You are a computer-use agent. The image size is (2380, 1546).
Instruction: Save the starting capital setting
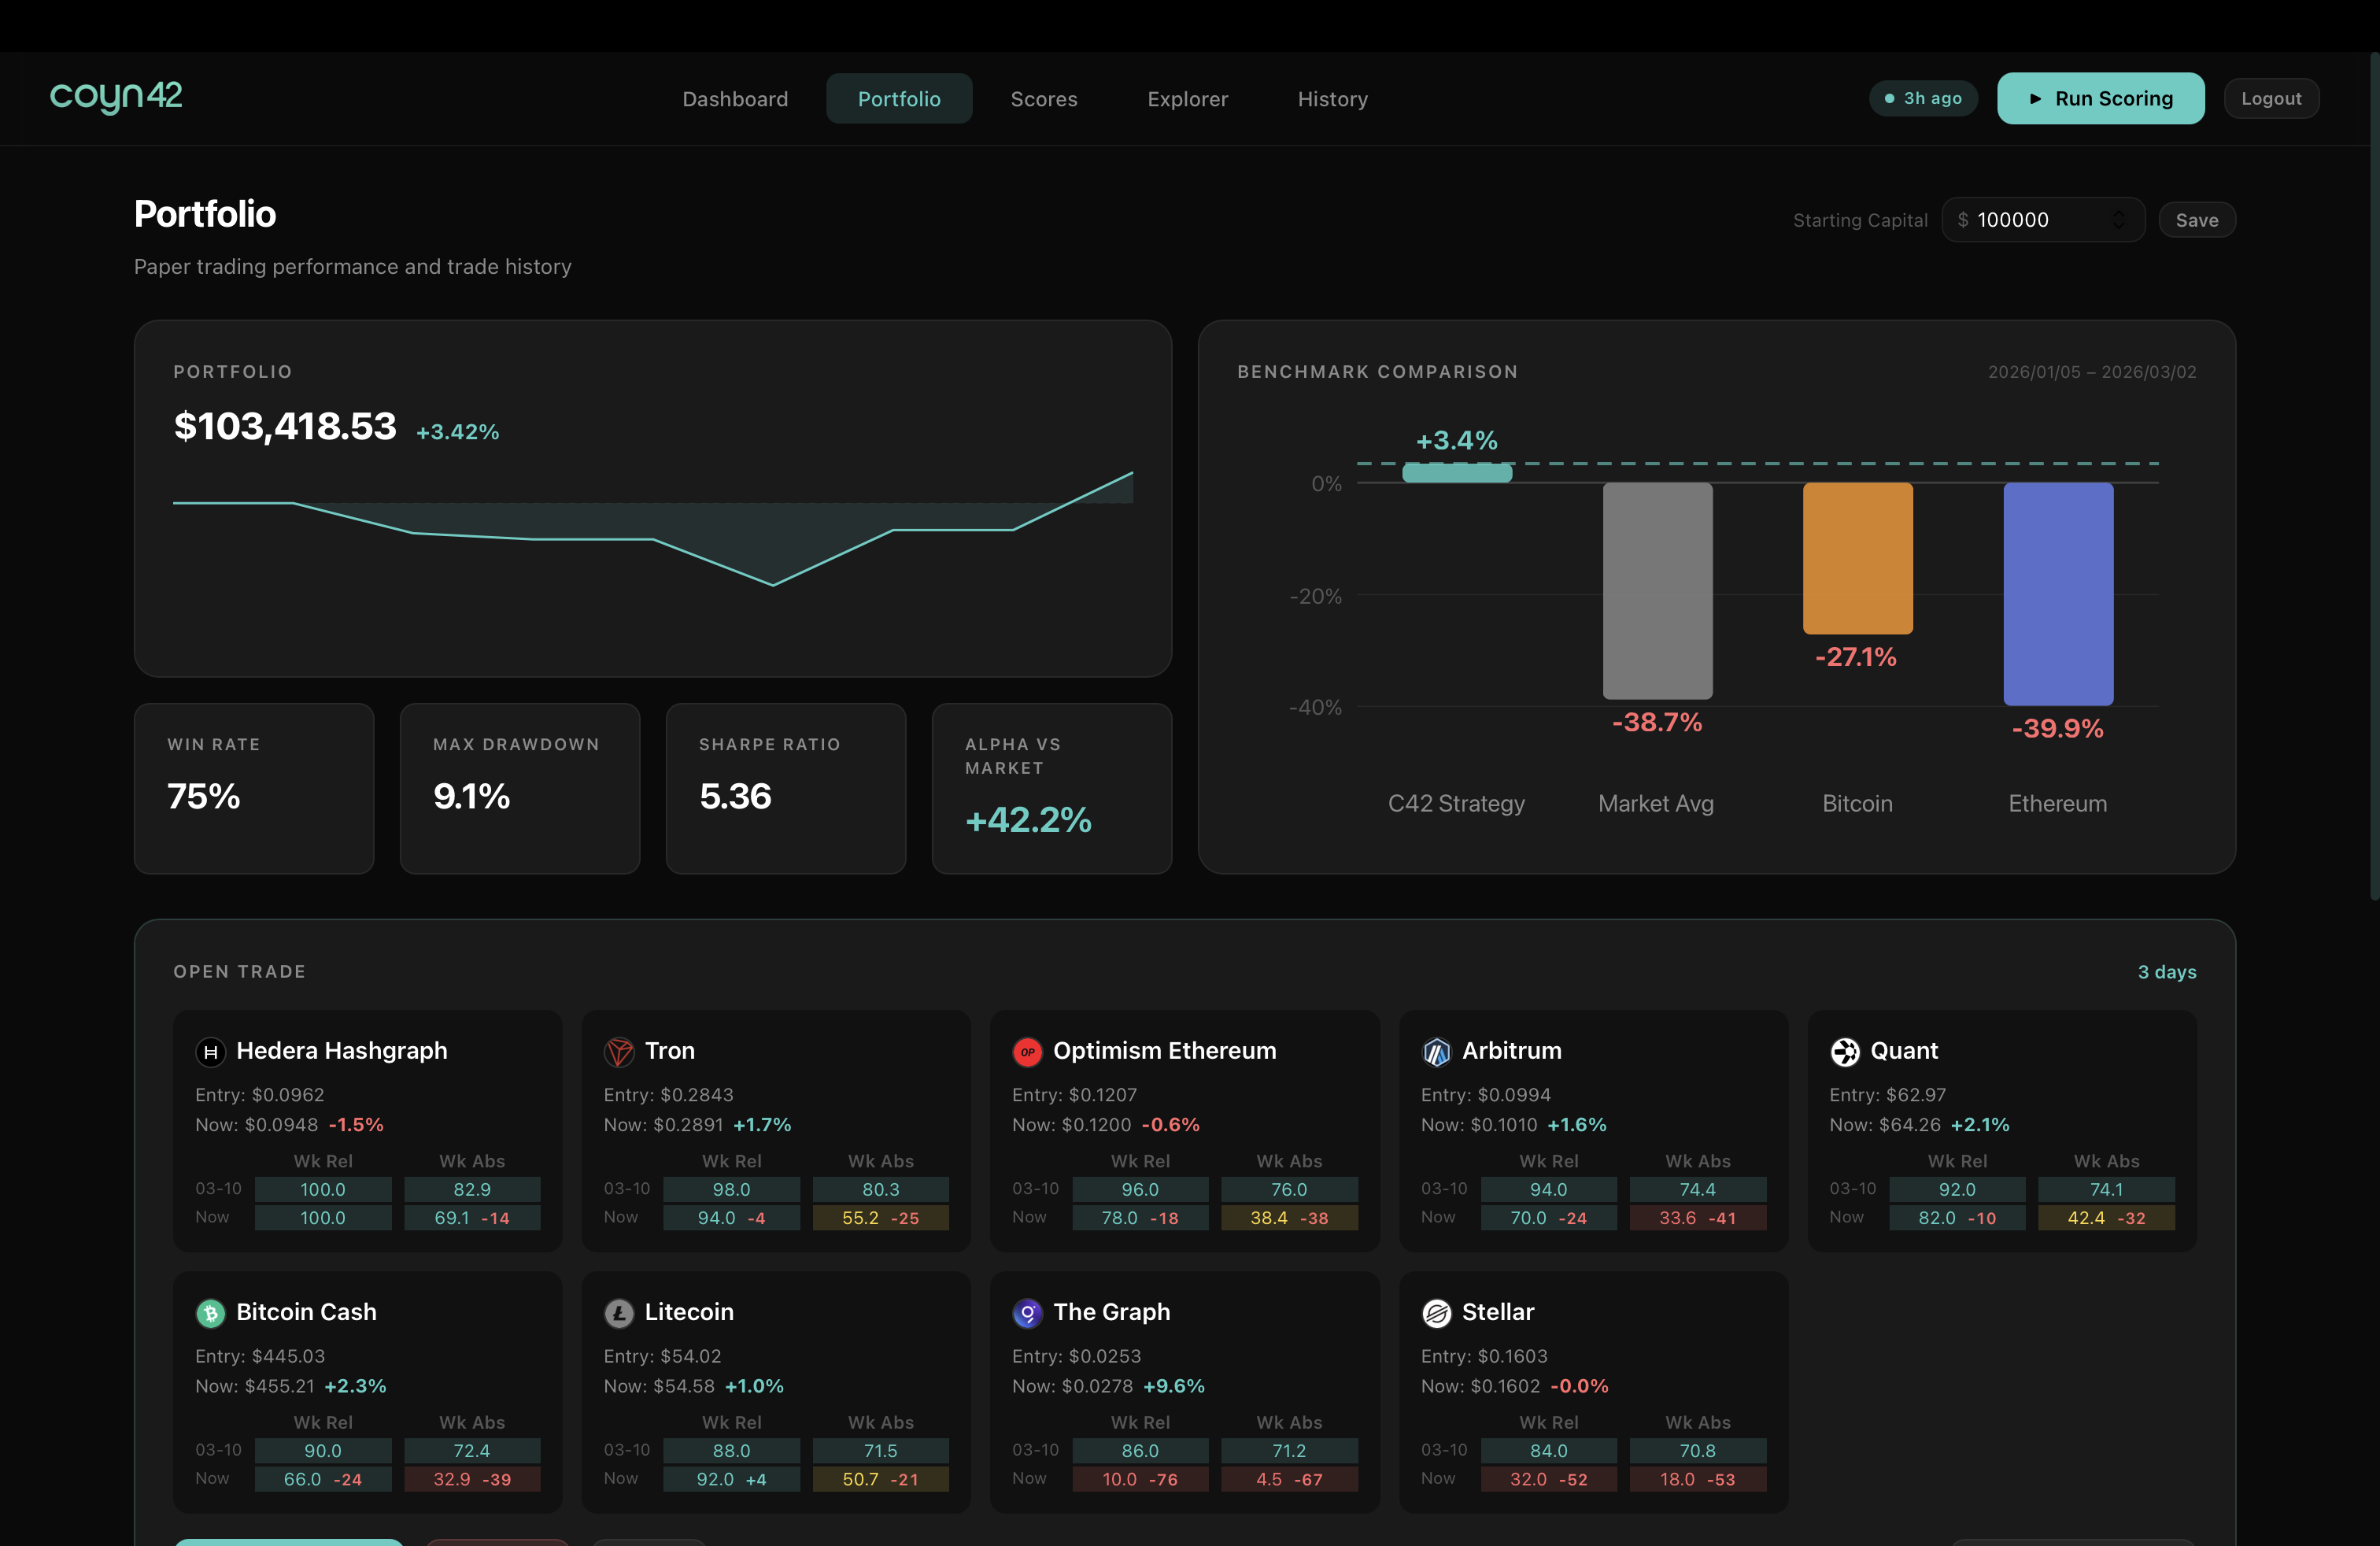pos(2196,219)
